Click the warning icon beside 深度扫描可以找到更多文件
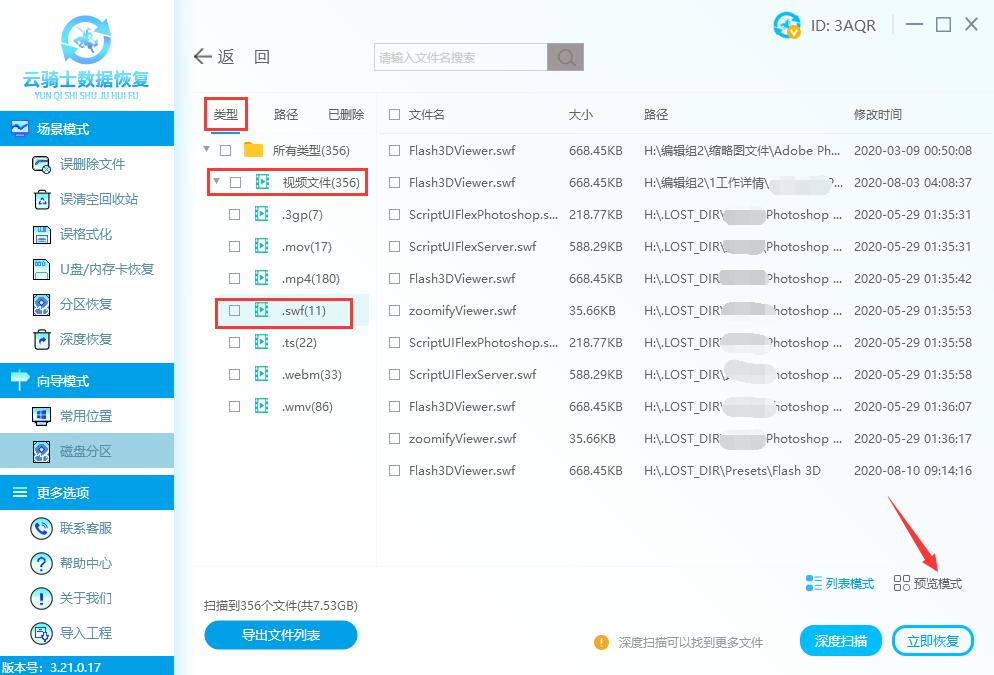 (601, 642)
